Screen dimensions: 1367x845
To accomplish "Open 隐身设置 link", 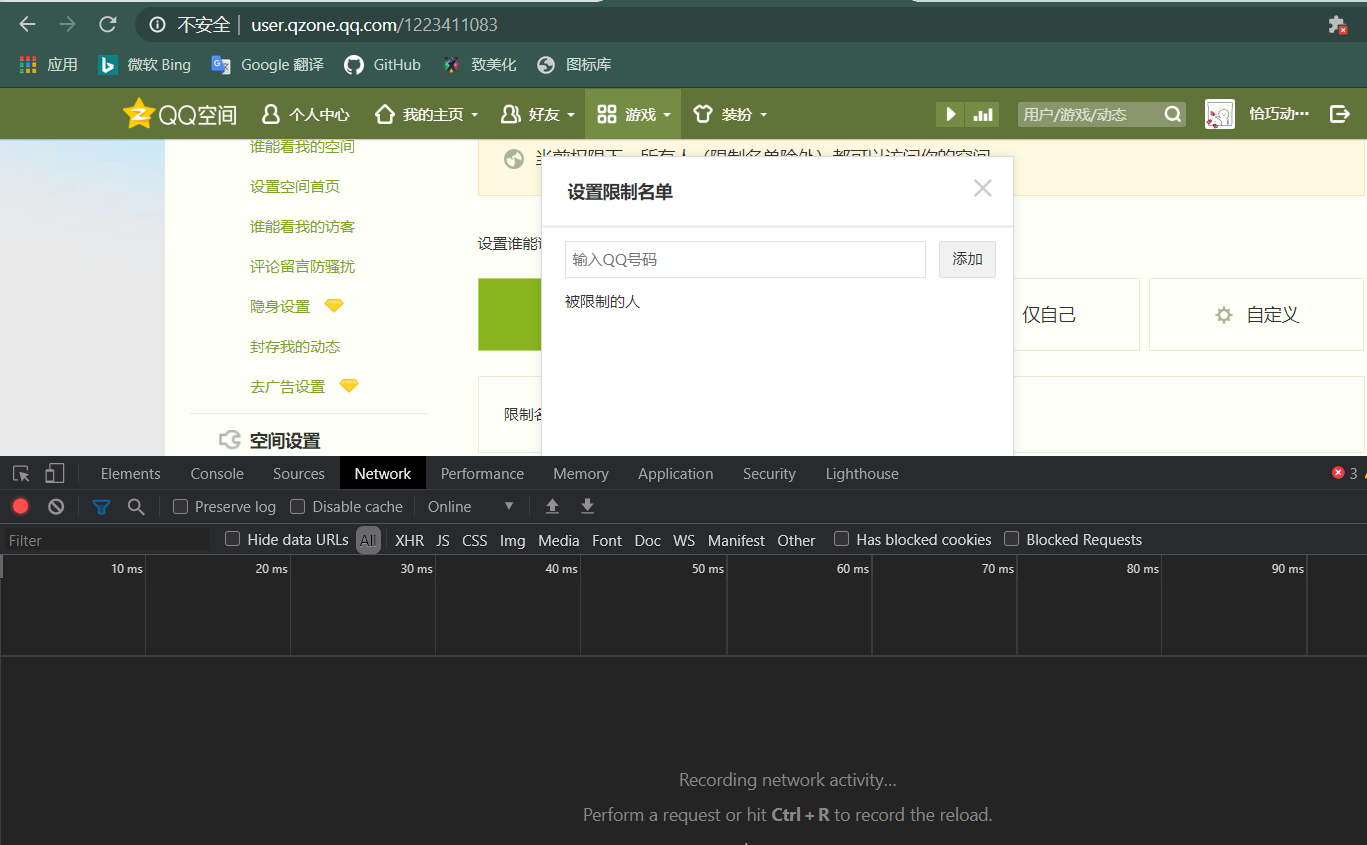I will [280, 307].
